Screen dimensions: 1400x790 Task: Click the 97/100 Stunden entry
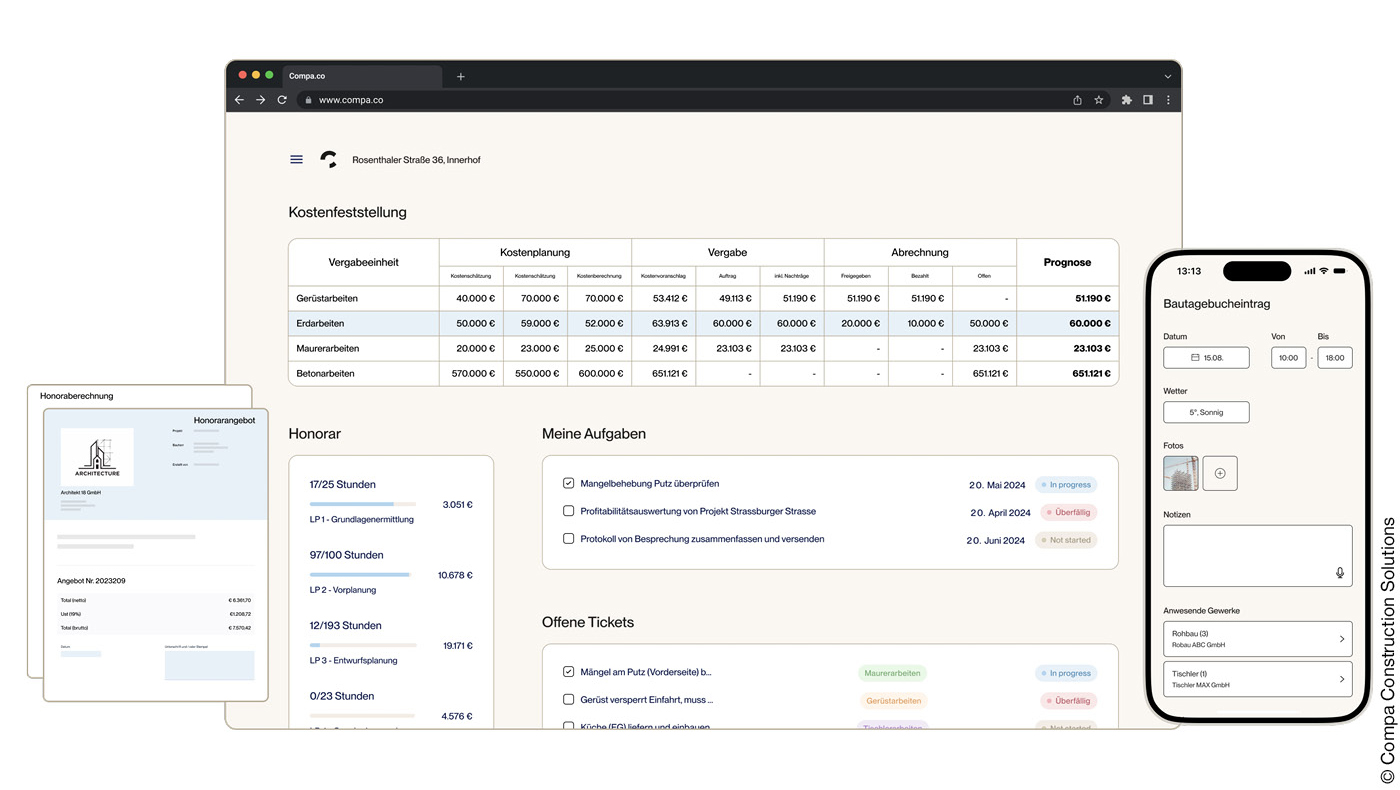346,555
